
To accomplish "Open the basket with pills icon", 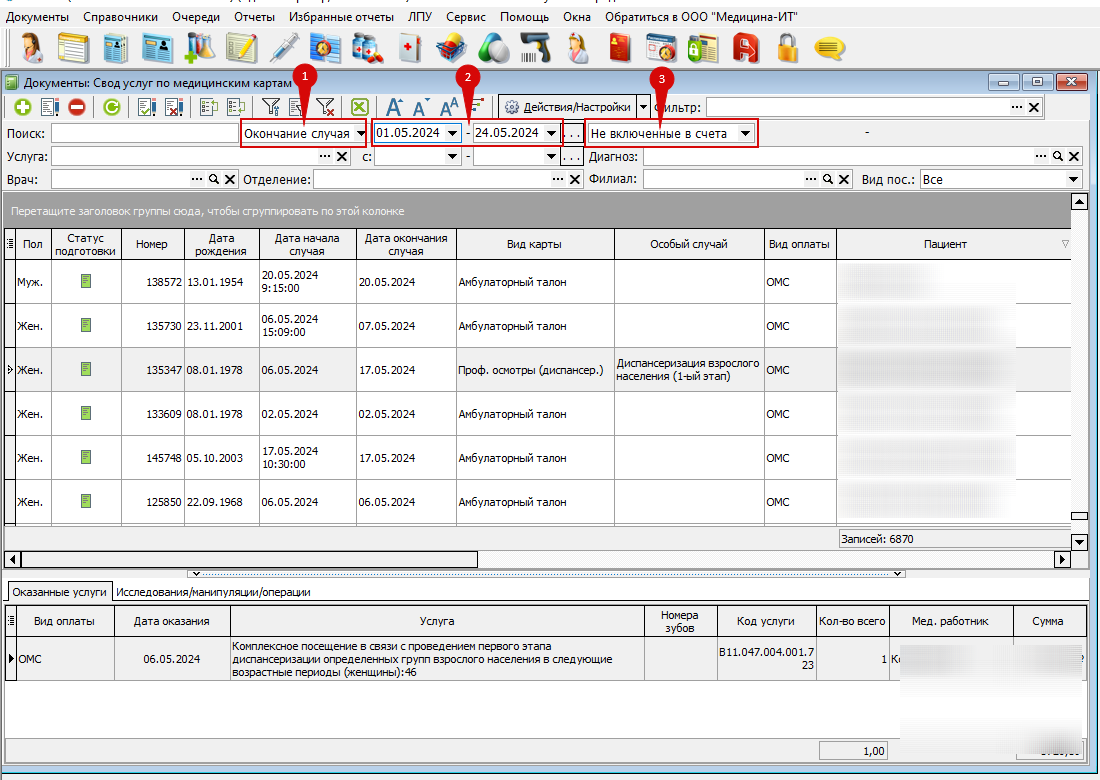I will point(451,49).
